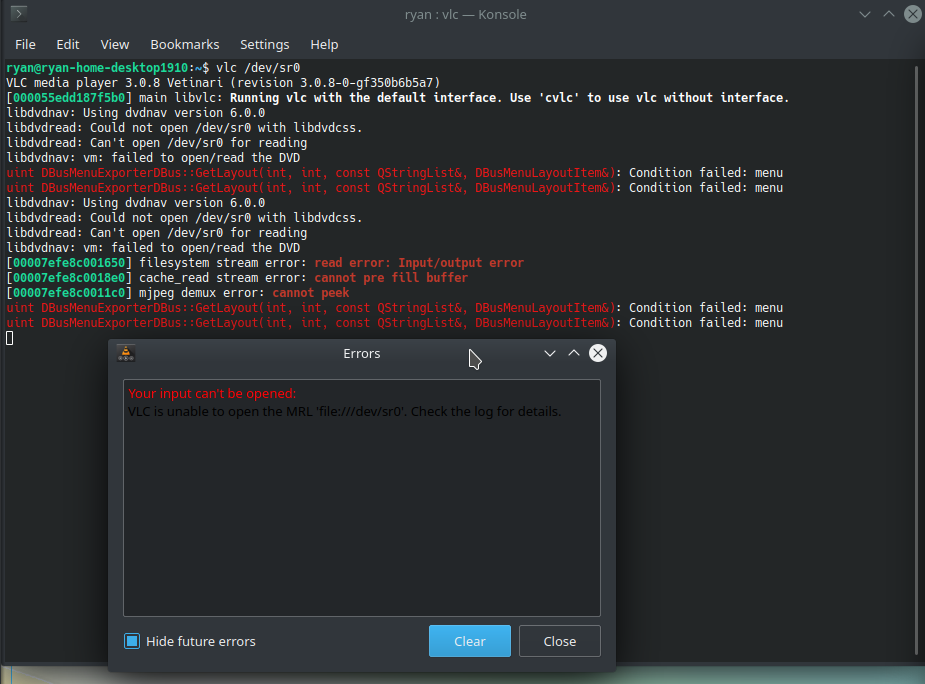Click the Konsole vertical scrollbar
The height and width of the screenshot is (684, 925).
click(916, 360)
